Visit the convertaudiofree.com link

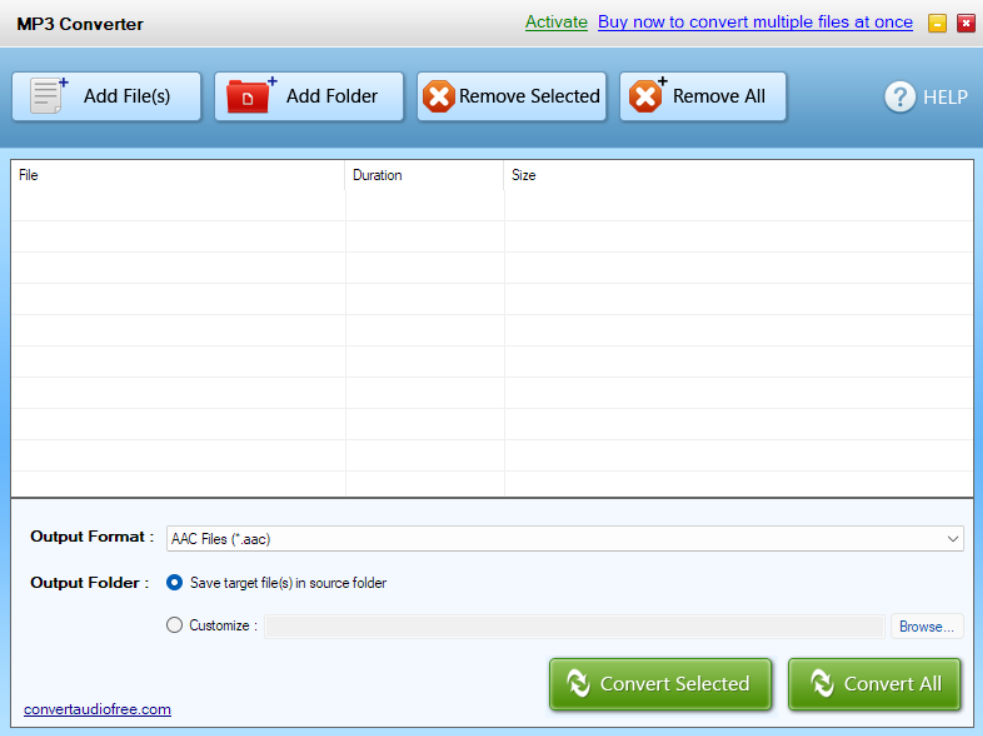(x=97, y=709)
